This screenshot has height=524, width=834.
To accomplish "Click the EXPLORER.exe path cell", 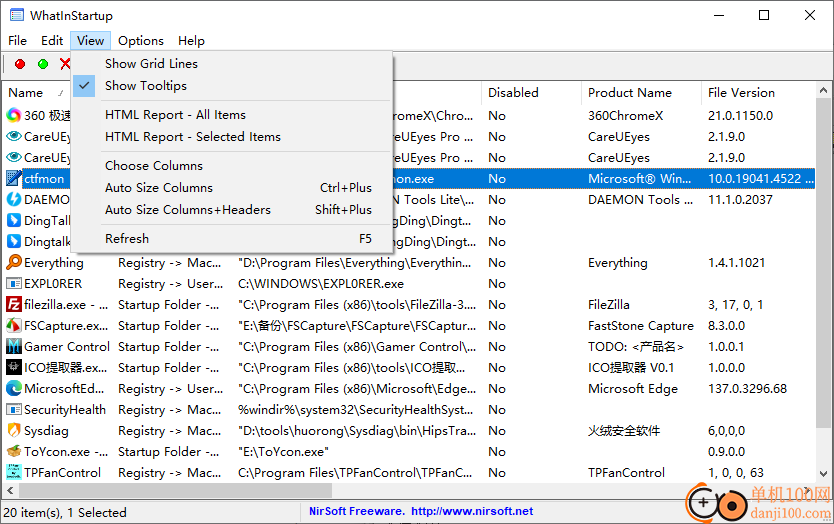I will [321, 284].
